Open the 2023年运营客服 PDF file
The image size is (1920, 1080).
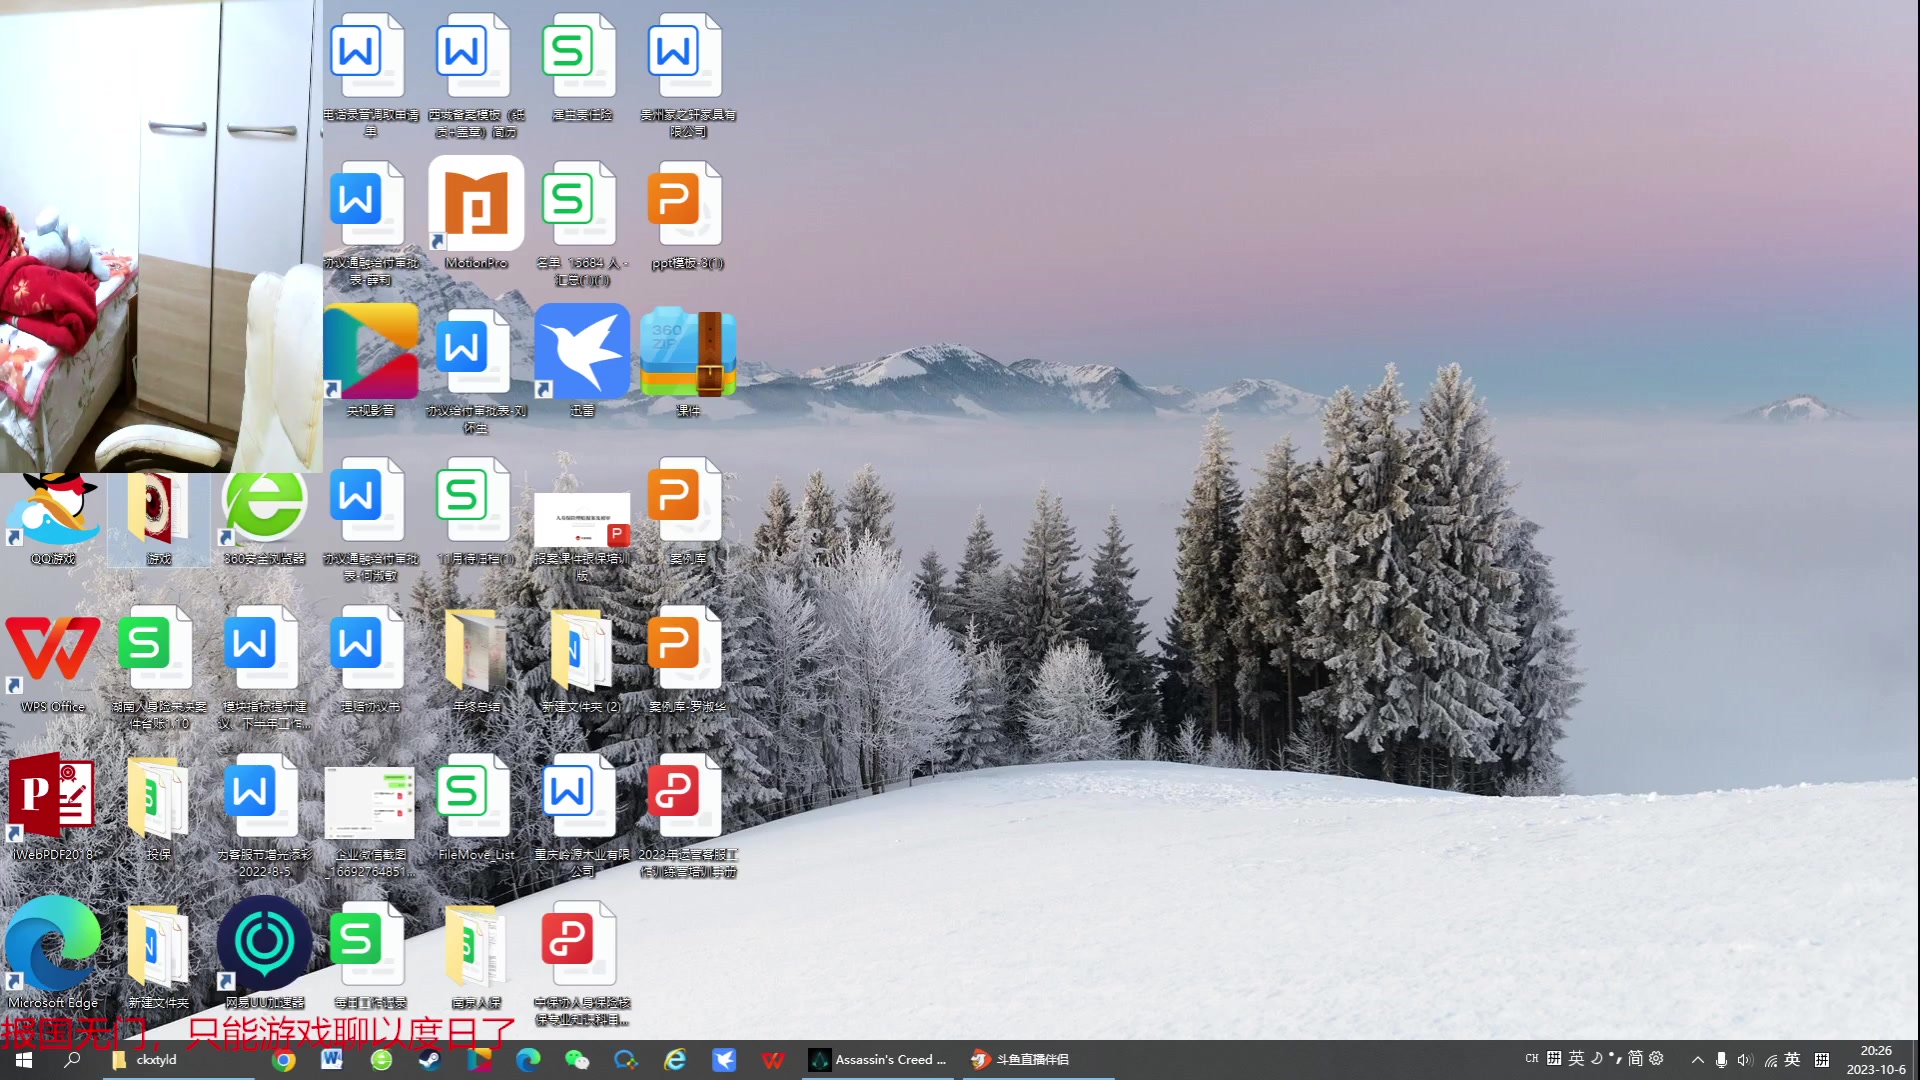pyautogui.click(x=688, y=814)
